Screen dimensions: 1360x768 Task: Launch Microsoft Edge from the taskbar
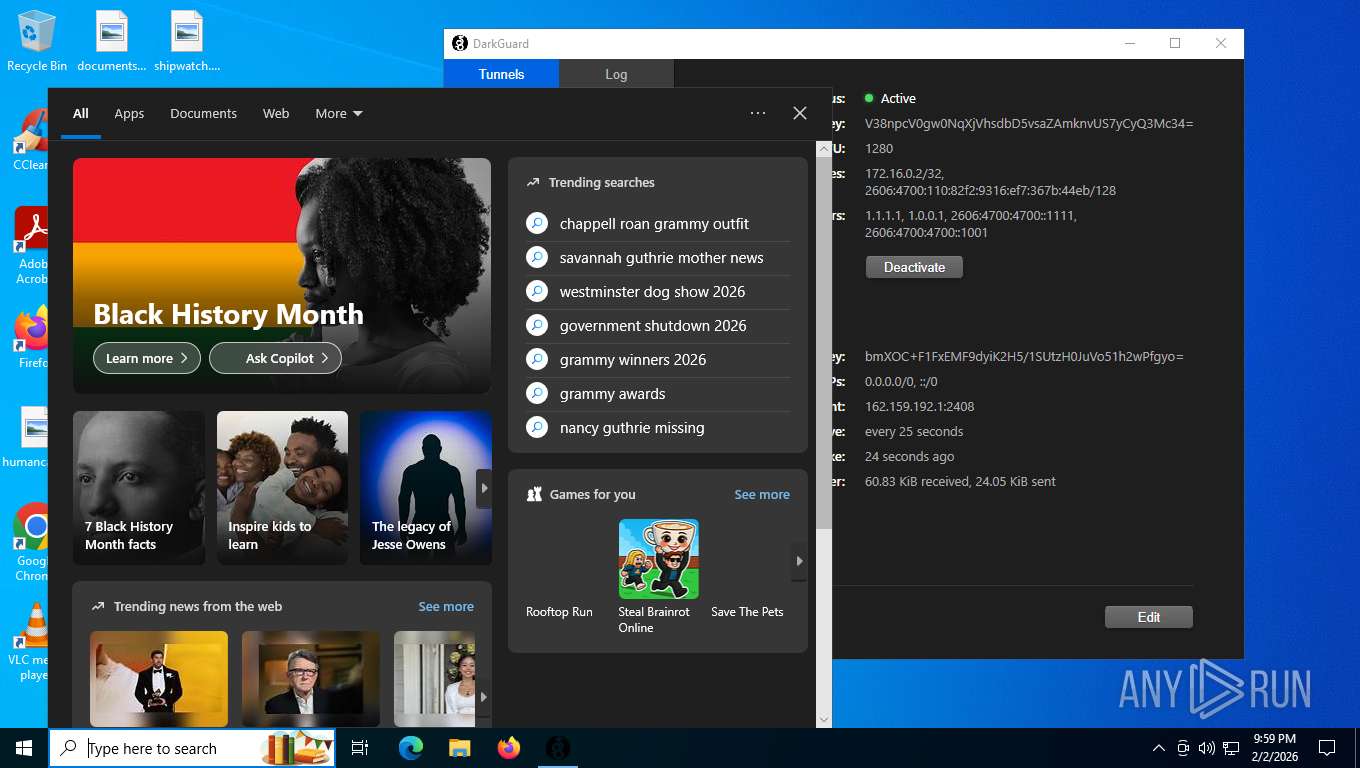click(411, 747)
